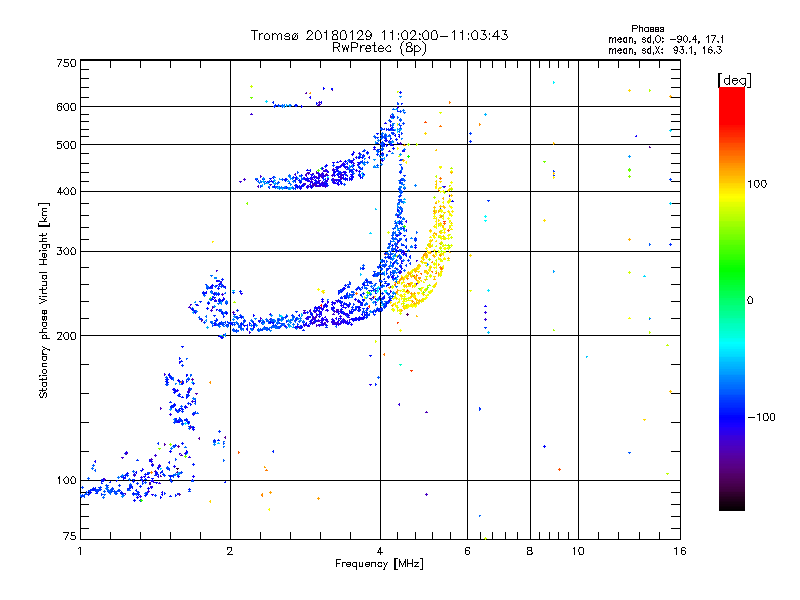Image resolution: width=800 pixels, height=600 pixels.
Task: Click the 'Phases' header text
Action: point(647,29)
